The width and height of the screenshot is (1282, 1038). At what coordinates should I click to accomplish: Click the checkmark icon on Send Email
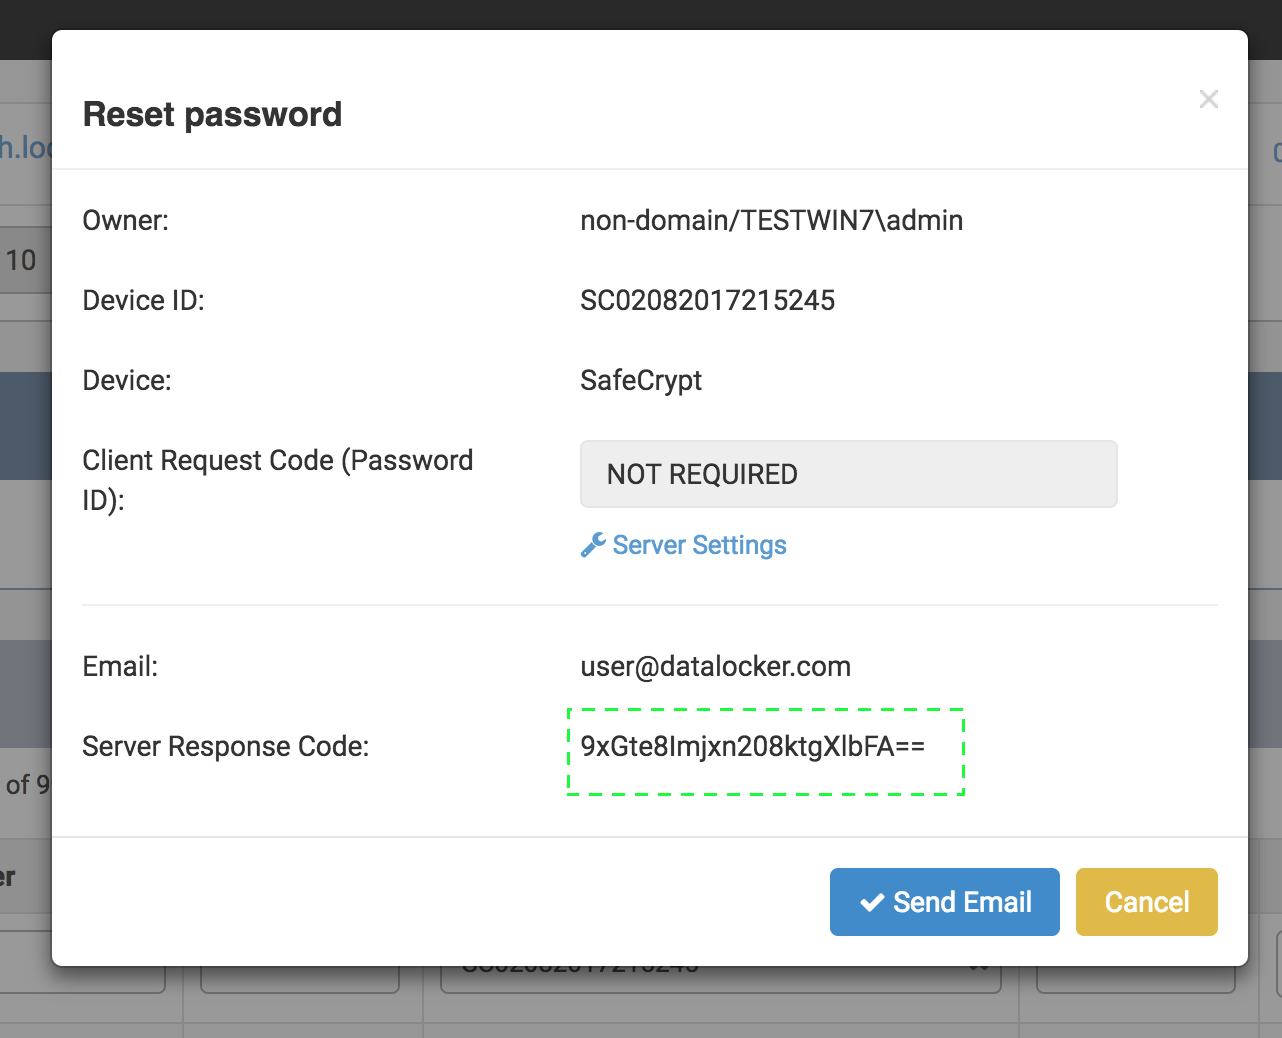[x=872, y=902]
